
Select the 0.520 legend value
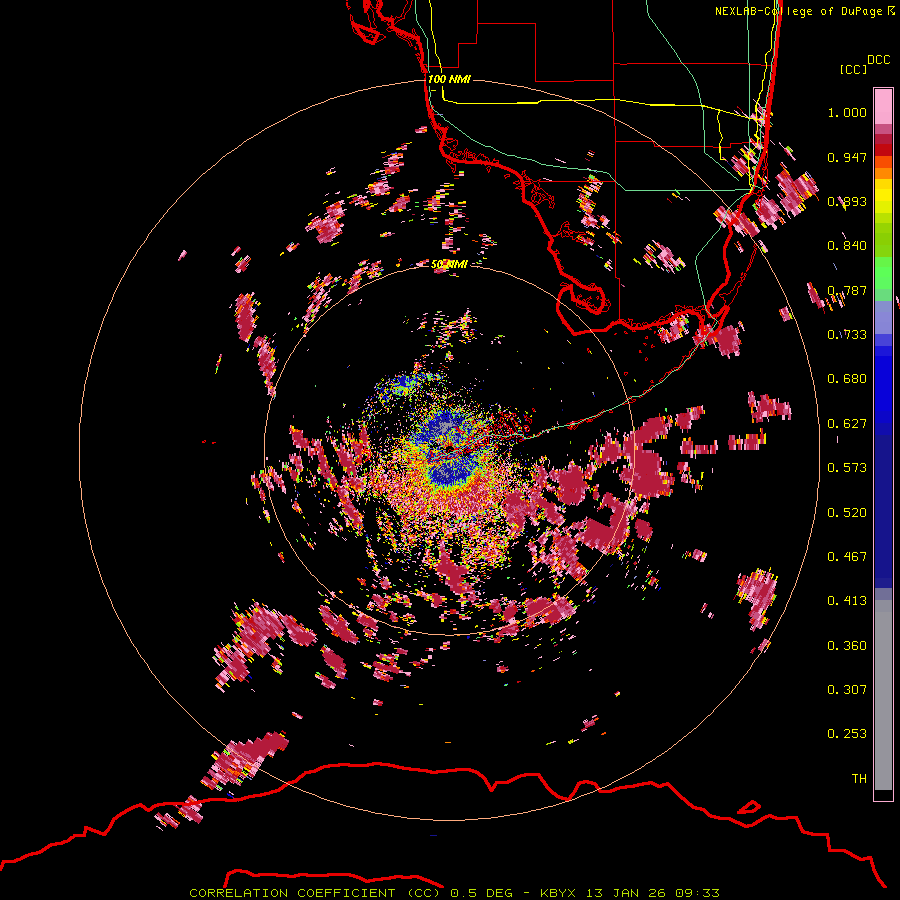point(847,513)
